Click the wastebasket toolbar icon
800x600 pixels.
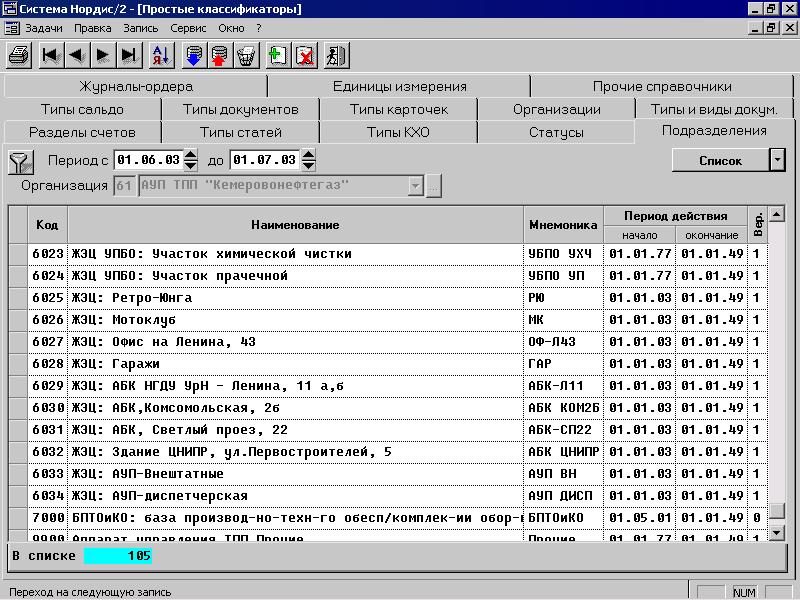pyautogui.click(x=246, y=55)
